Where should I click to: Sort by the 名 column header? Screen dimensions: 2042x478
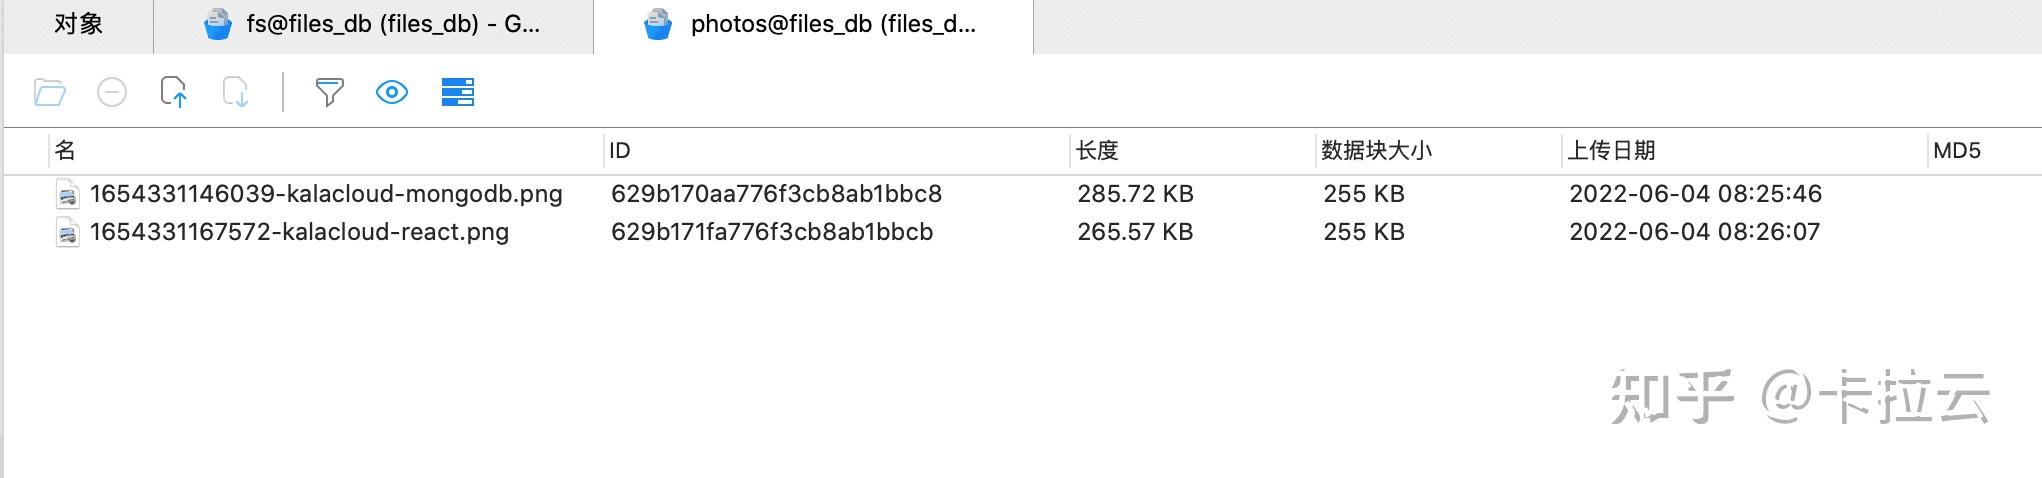click(66, 151)
